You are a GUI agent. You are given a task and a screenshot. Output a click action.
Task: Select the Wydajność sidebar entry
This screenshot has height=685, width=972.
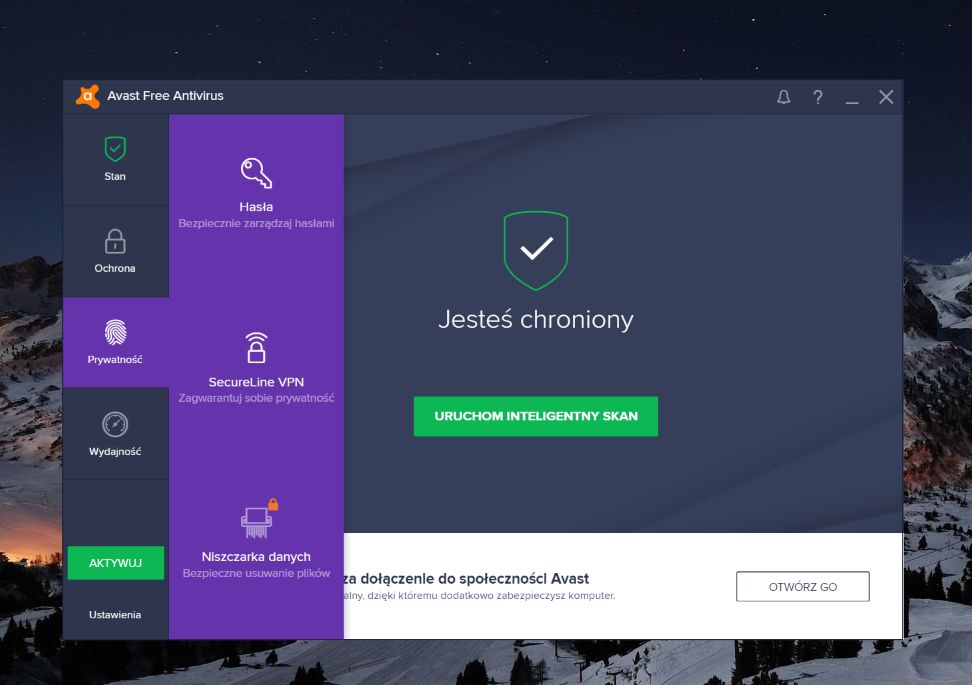tap(114, 450)
